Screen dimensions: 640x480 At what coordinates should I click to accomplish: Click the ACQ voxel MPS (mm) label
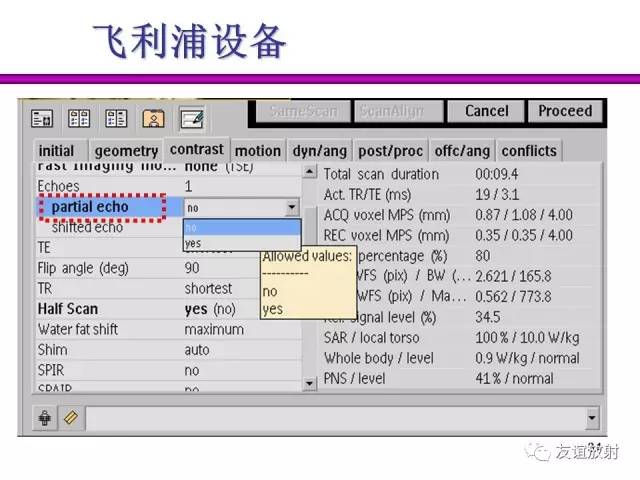point(387,215)
